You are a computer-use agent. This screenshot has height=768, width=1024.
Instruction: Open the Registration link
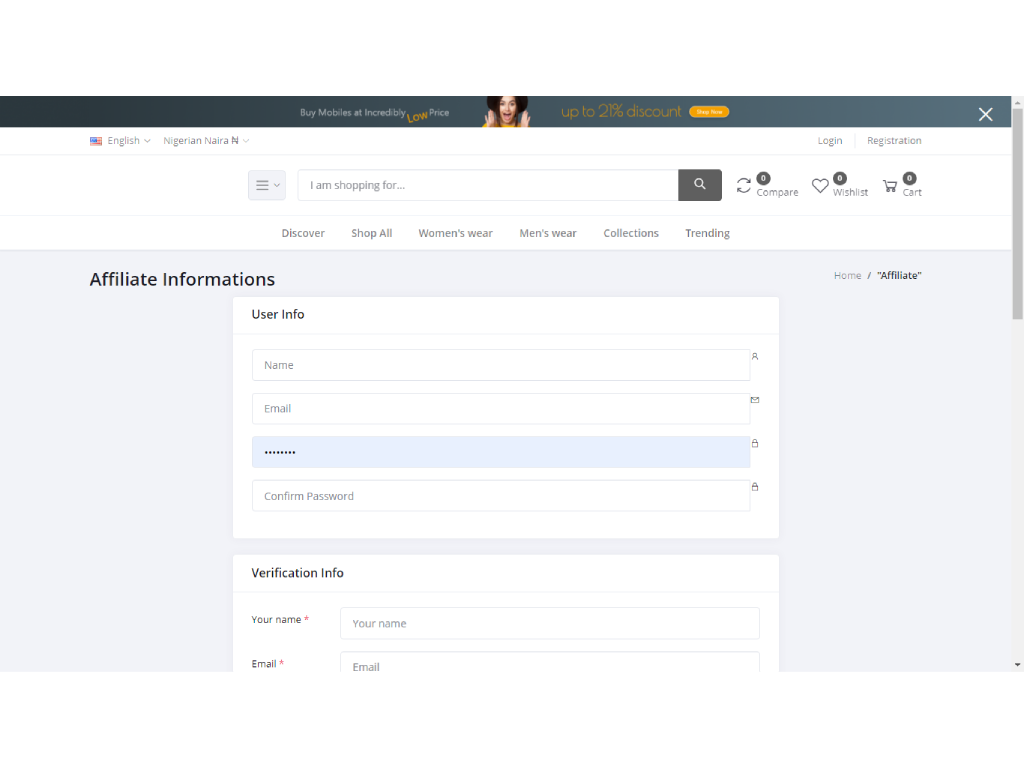[x=894, y=141]
